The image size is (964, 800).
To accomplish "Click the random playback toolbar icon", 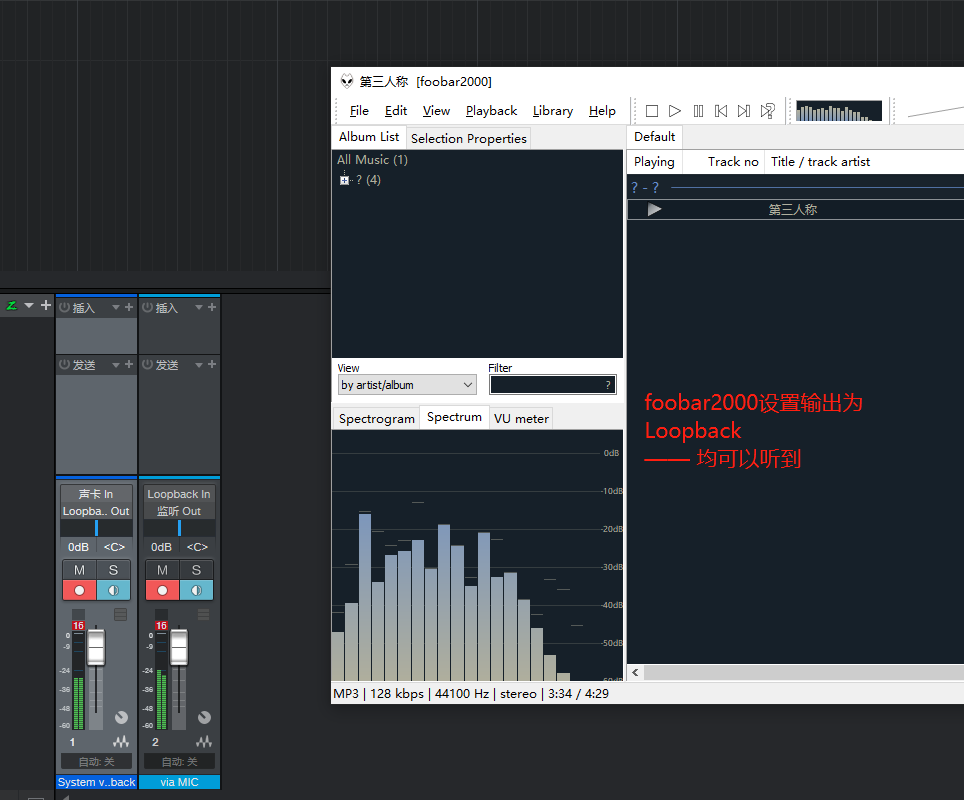I will [x=768, y=111].
